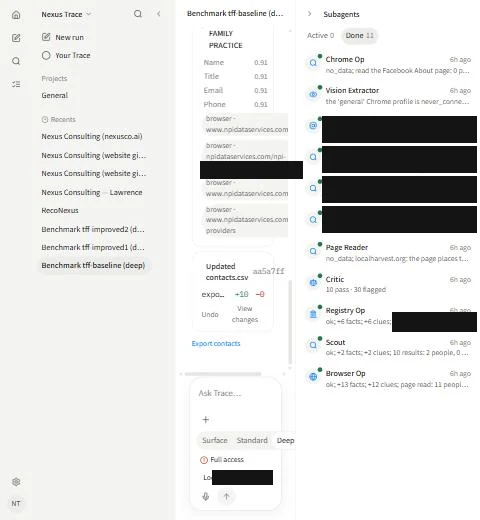Screen dimensions: 480x520
Task: Switch to the Active 0 tab
Action: (x=320, y=35)
